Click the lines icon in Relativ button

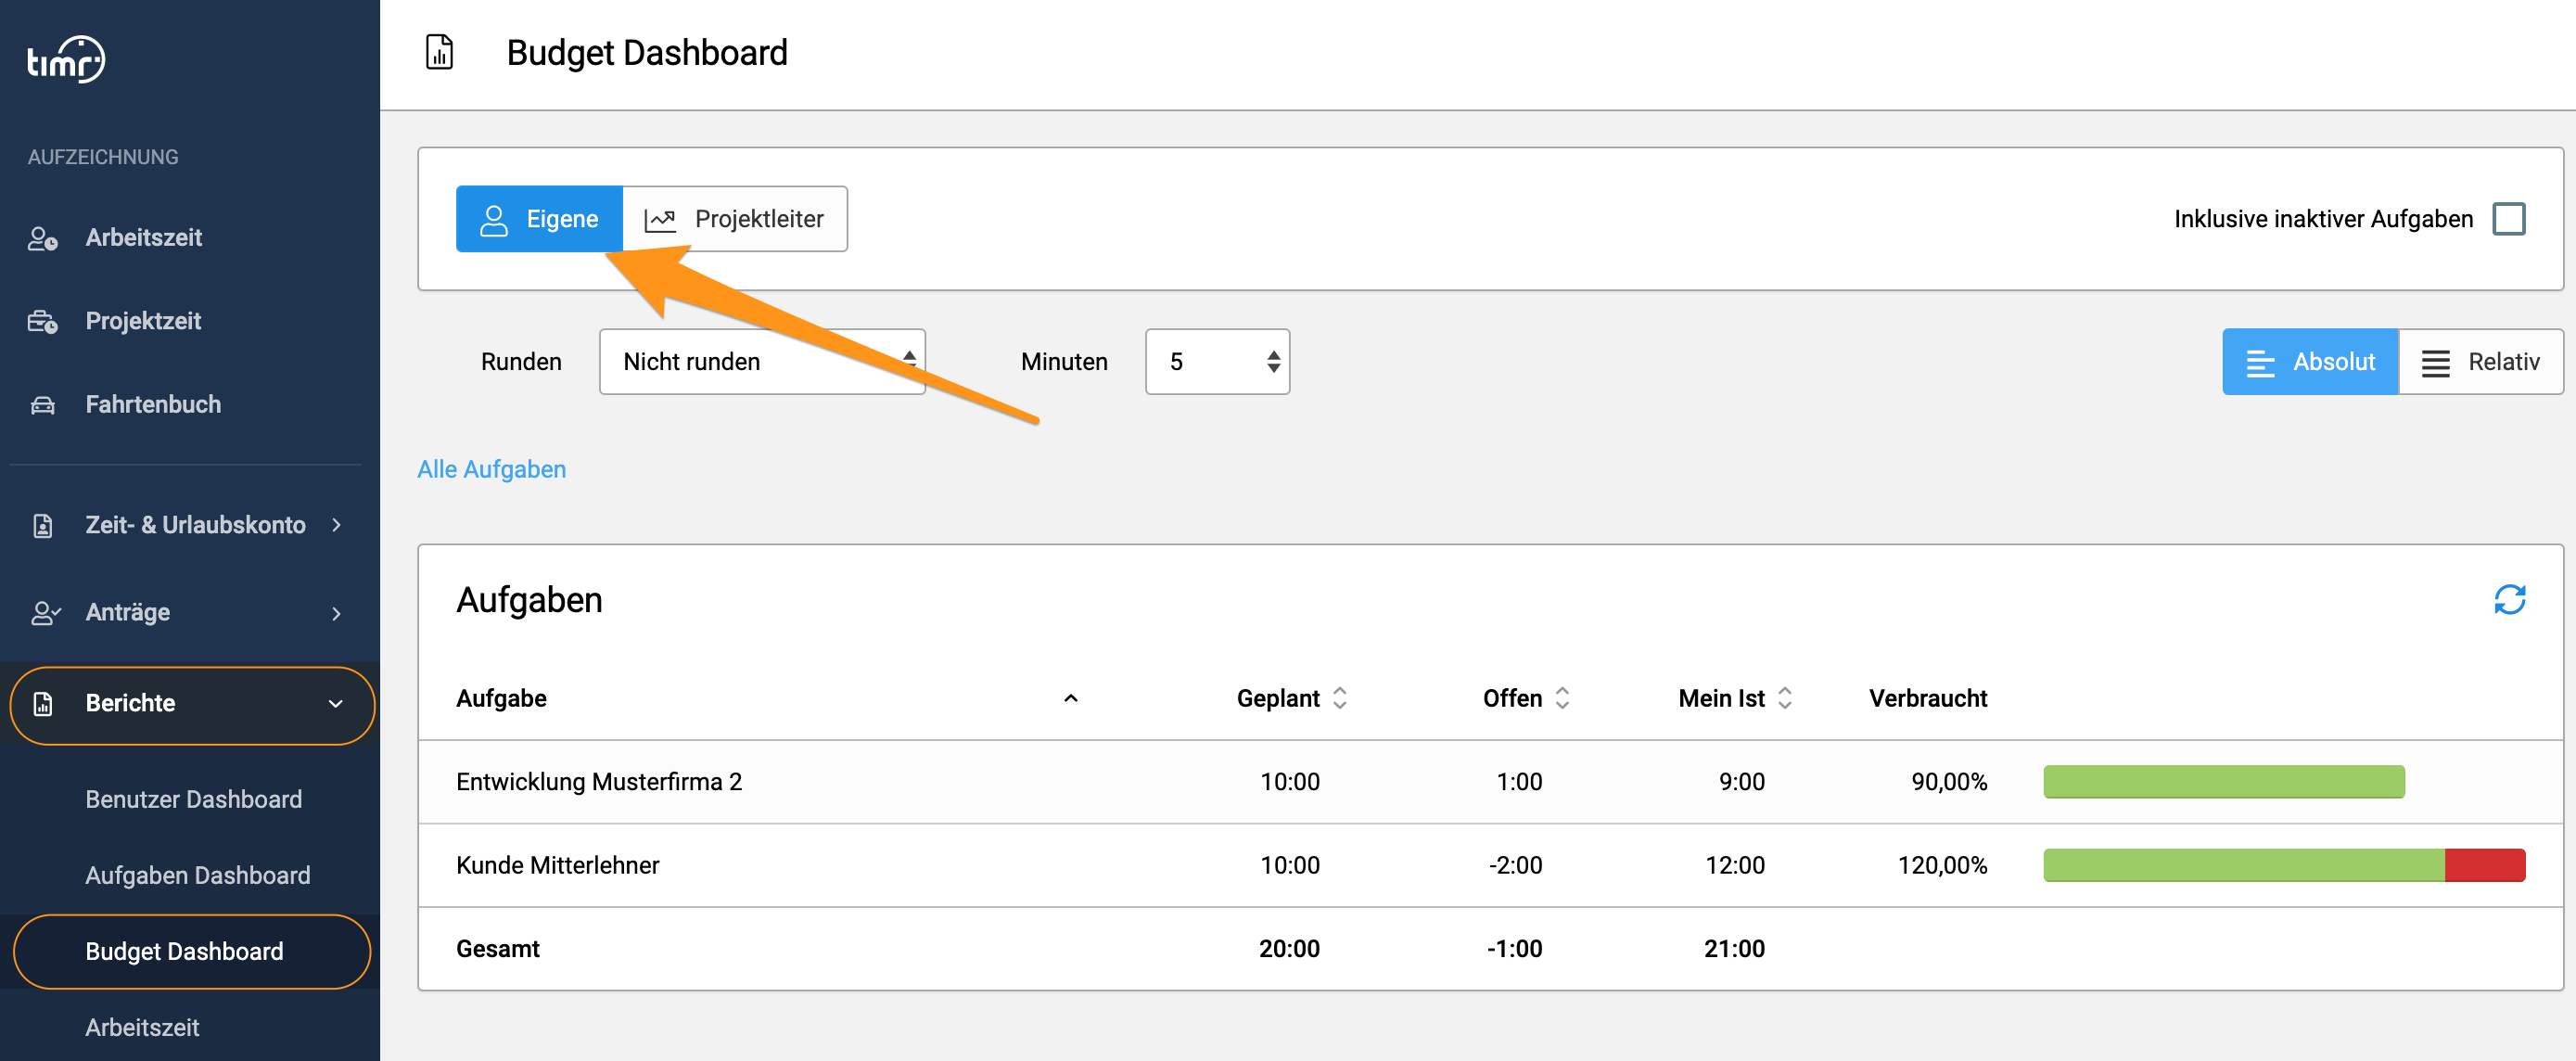(2435, 362)
